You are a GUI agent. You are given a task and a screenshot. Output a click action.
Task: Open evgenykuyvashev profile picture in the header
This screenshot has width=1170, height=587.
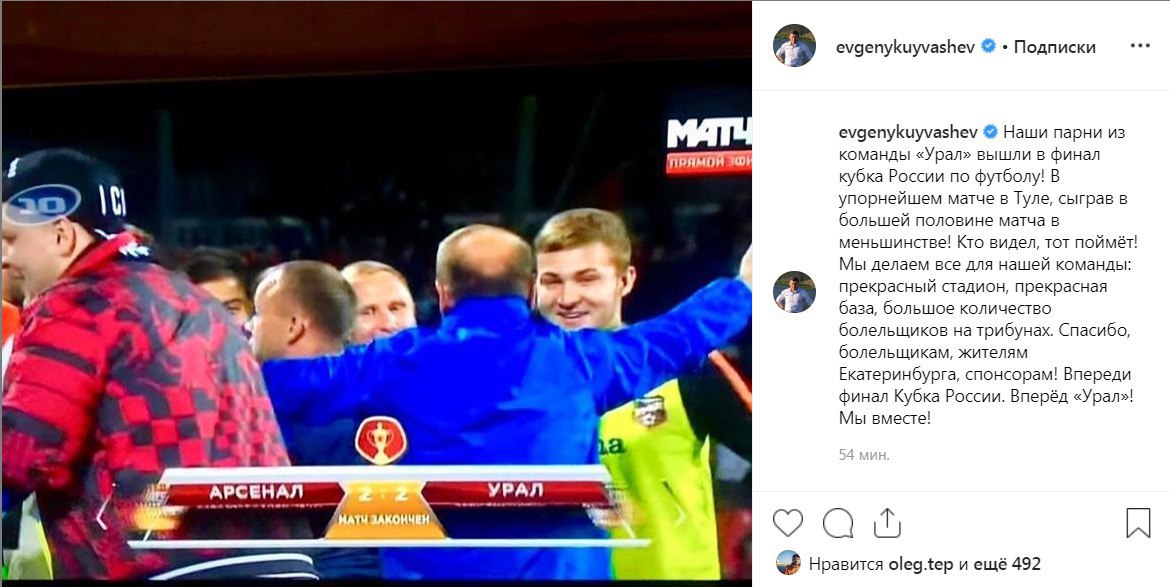(794, 45)
